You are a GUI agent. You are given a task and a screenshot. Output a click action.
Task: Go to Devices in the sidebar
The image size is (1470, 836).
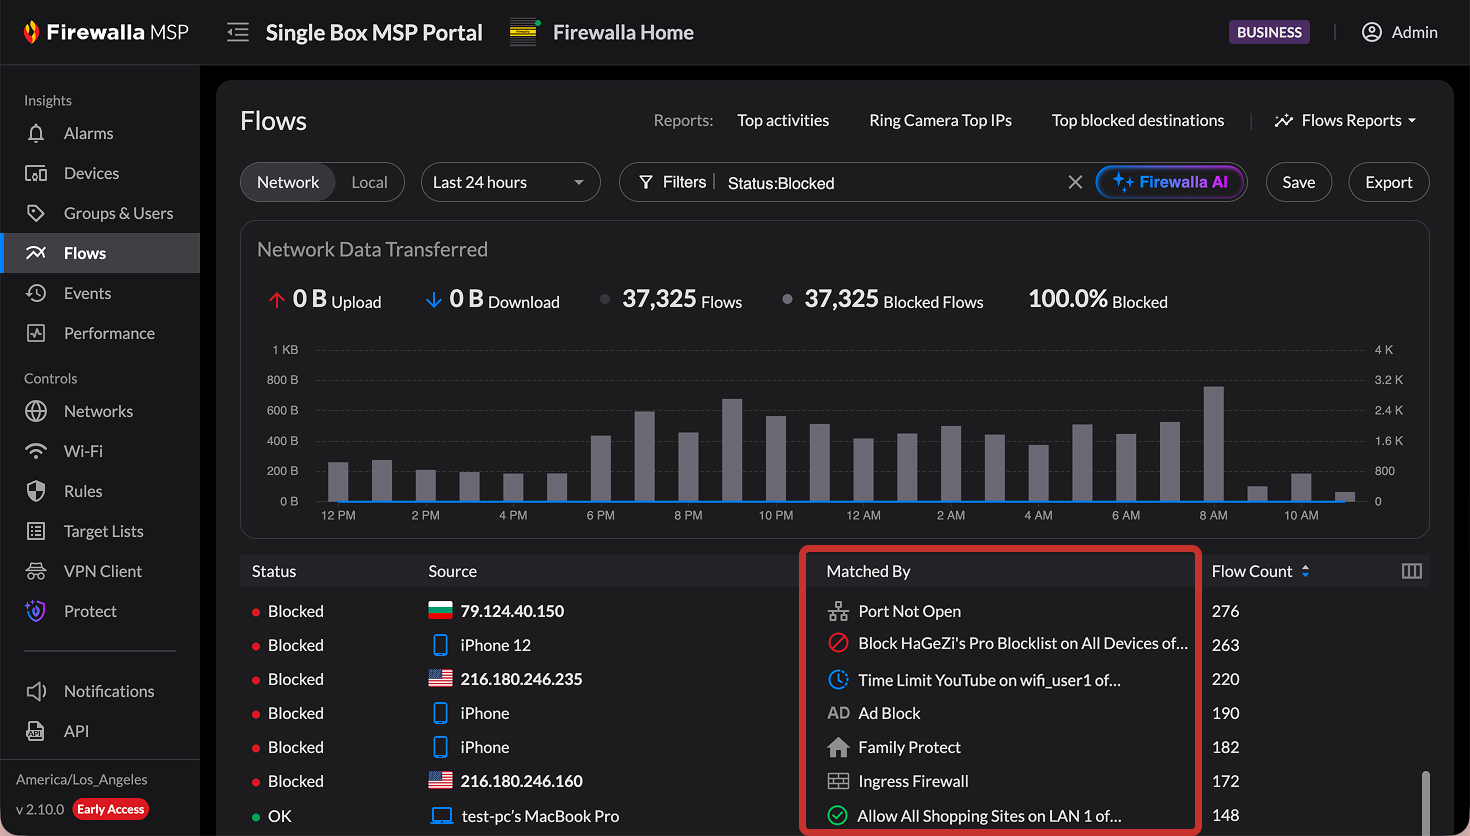[91, 173]
